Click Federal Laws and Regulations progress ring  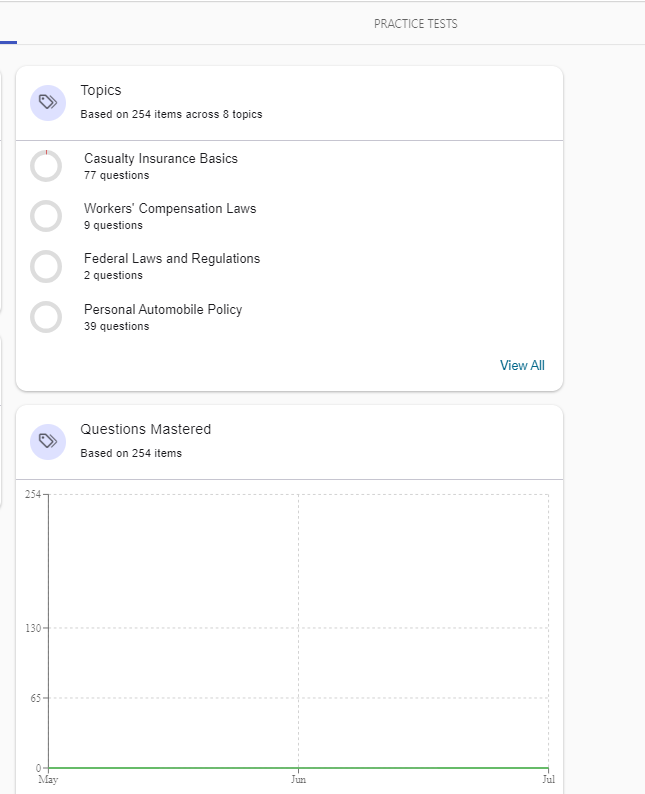(x=46, y=266)
